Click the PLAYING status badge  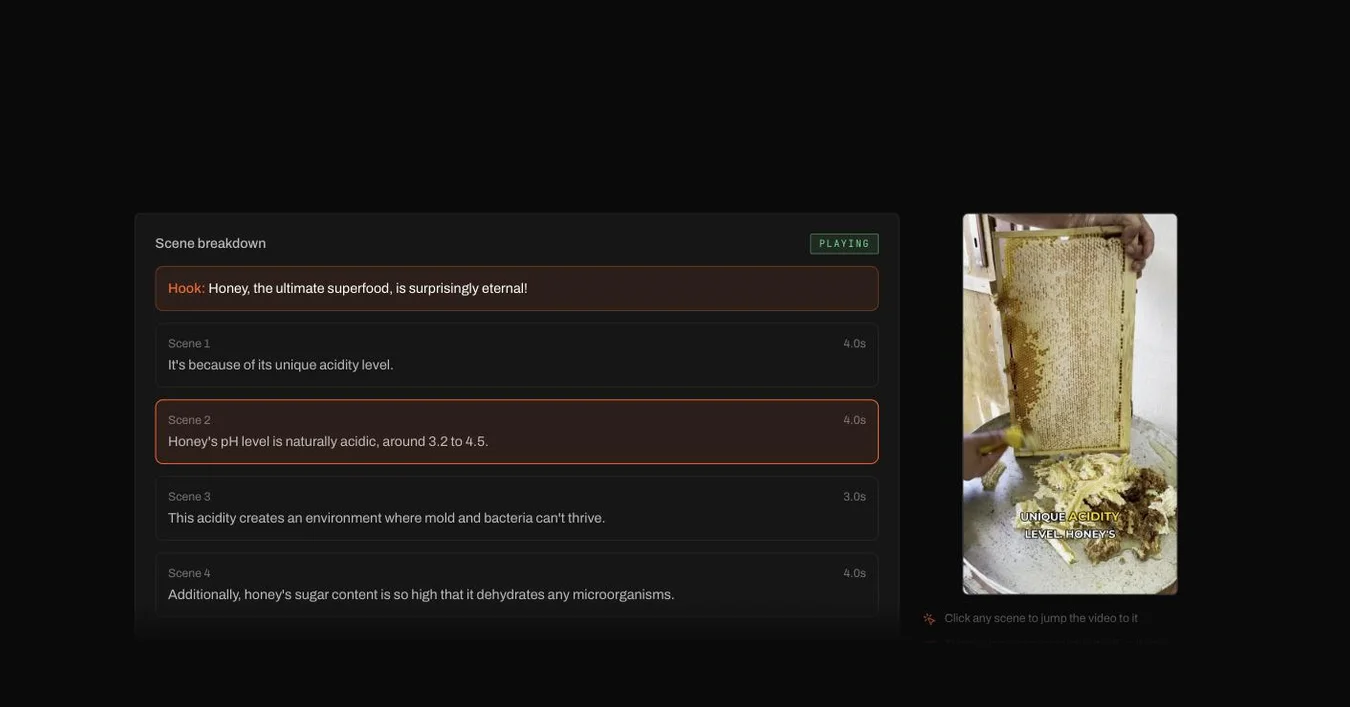point(844,244)
